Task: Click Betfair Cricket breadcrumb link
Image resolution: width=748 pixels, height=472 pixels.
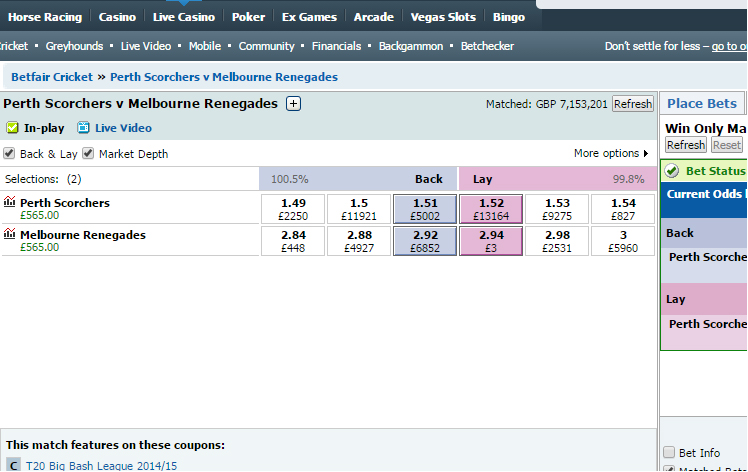Action: pos(52,77)
